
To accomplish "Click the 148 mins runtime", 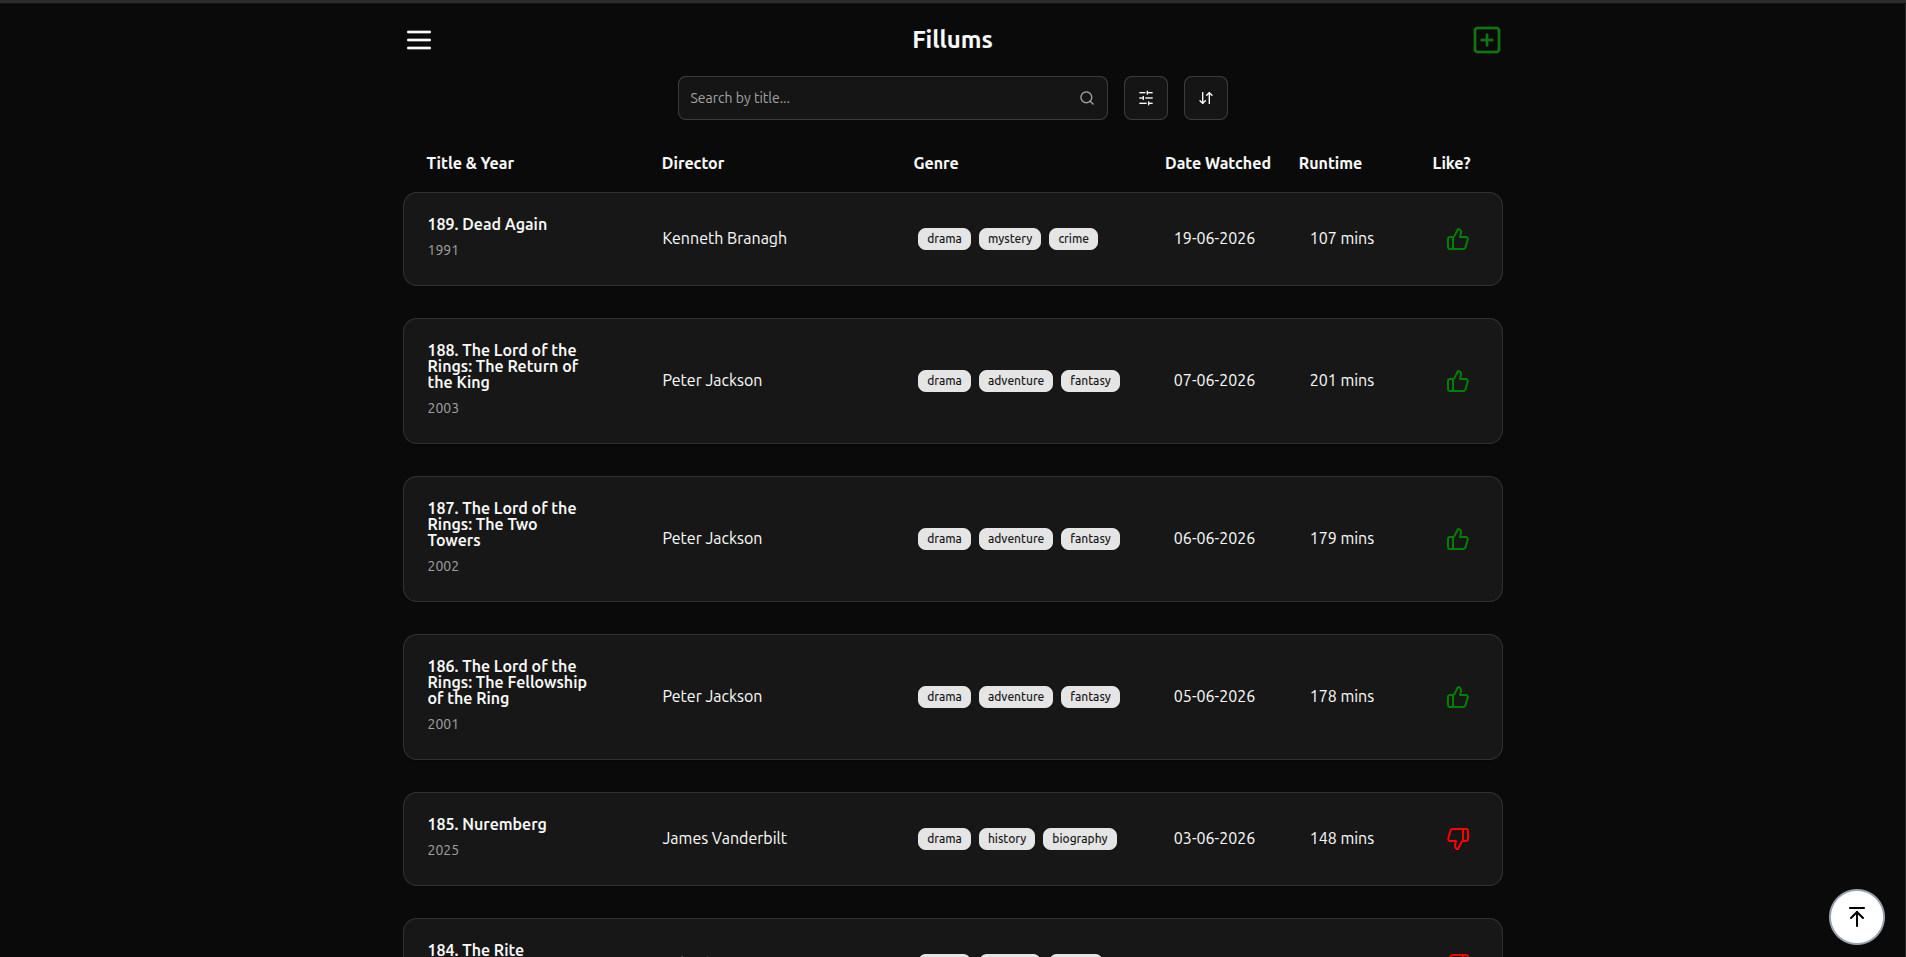I will [x=1342, y=838].
